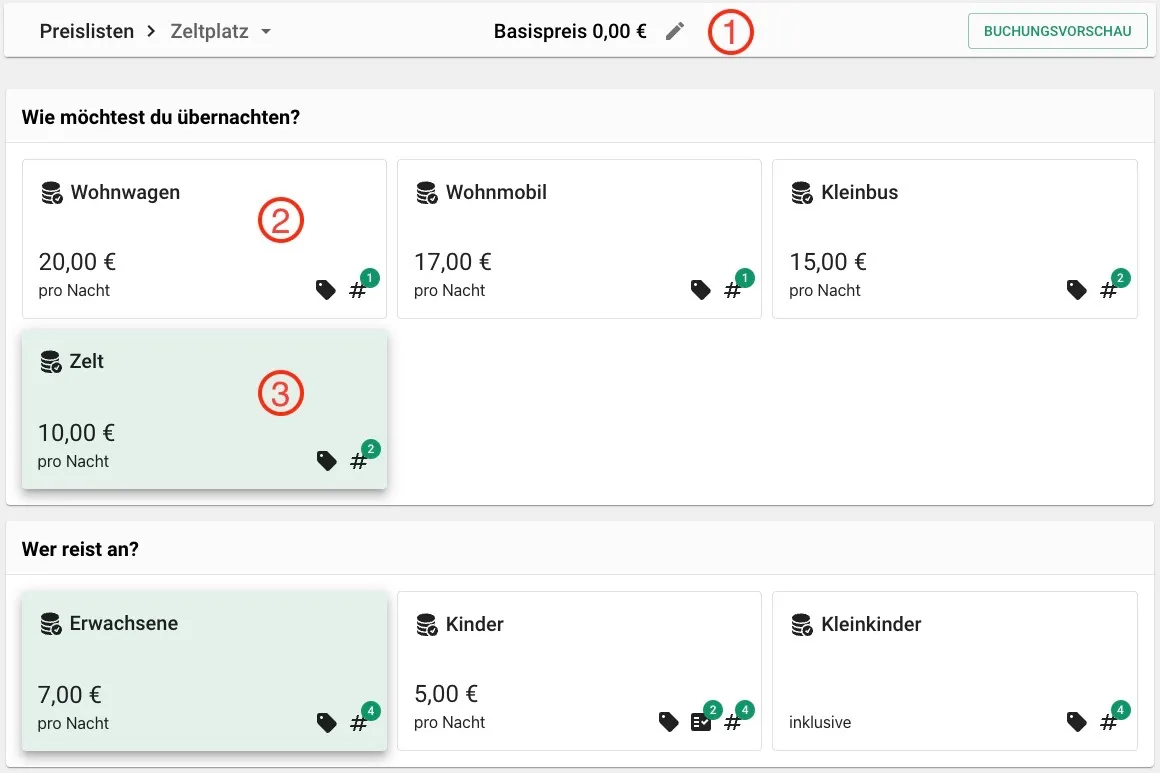Click the price tag icon on Wohnmobil card
The height and width of the screenshot is (773, 1160).
pos(701,289)
